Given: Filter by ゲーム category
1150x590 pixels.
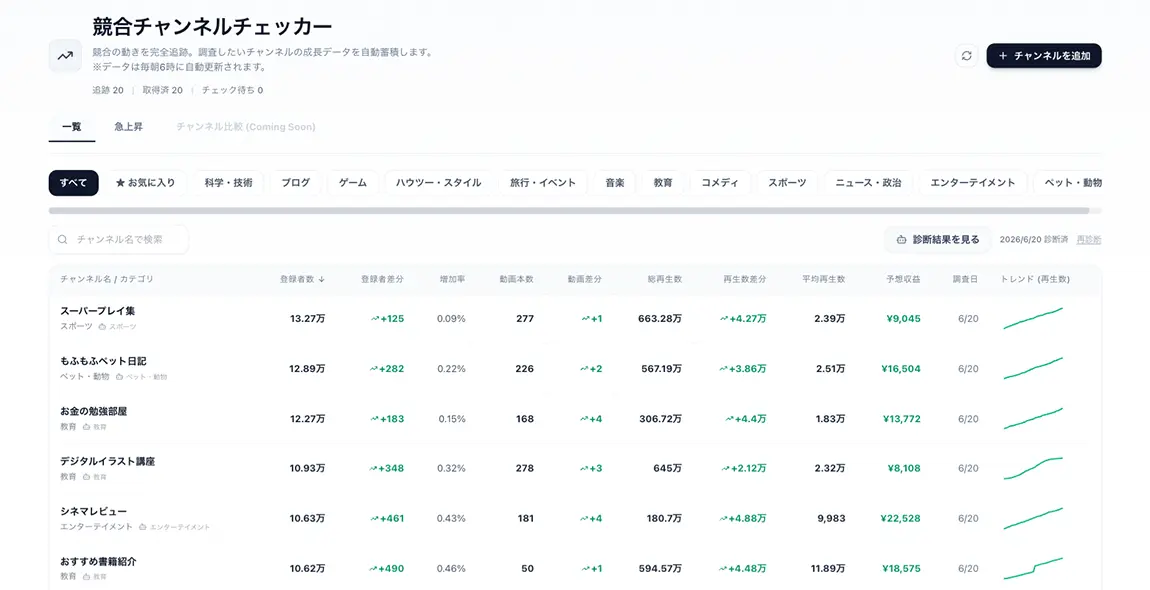Looking at the screenshot, I should click(x=353, y=183).
